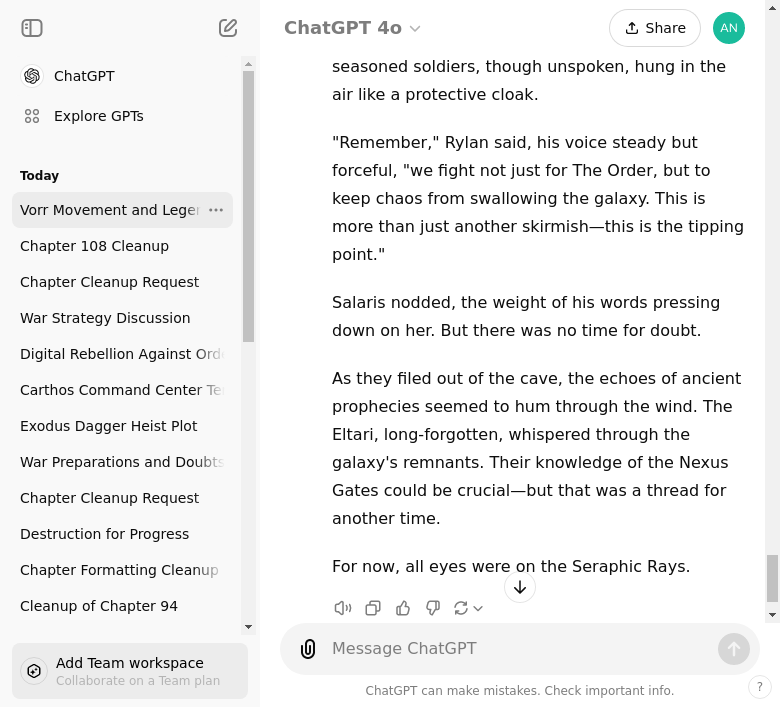Open Explore GPTs in sidebar

[98, 116]
